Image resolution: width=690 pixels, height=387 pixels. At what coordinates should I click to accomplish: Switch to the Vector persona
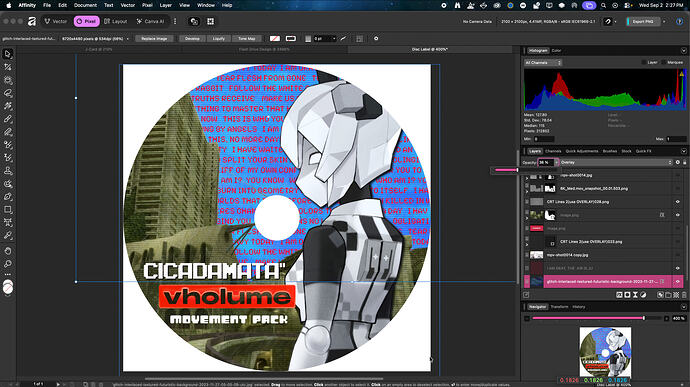coord(55,21)
